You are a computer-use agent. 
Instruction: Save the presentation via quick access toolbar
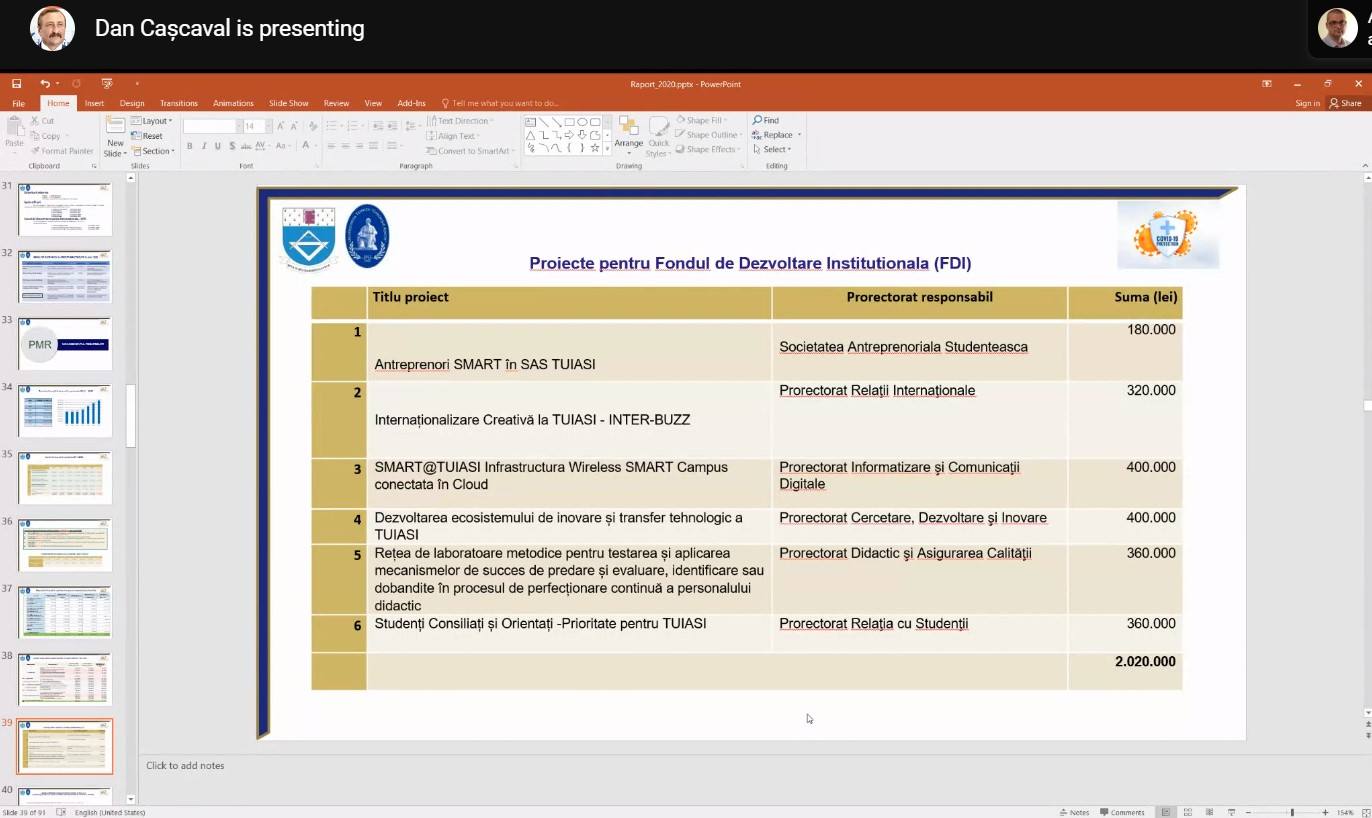[x=17, y=84]
